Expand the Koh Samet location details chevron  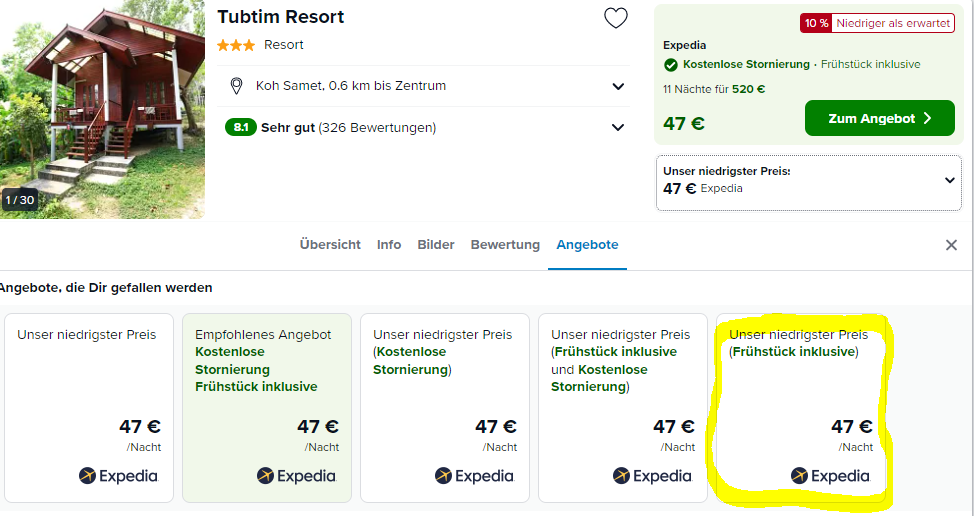[618, 86]
